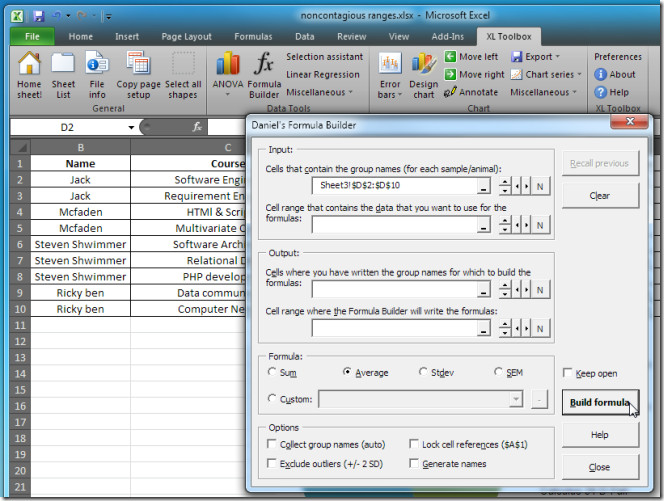The height and width of the screenshot is (501, 664).
Task: Click the Clear button
Action: [600, 196]
